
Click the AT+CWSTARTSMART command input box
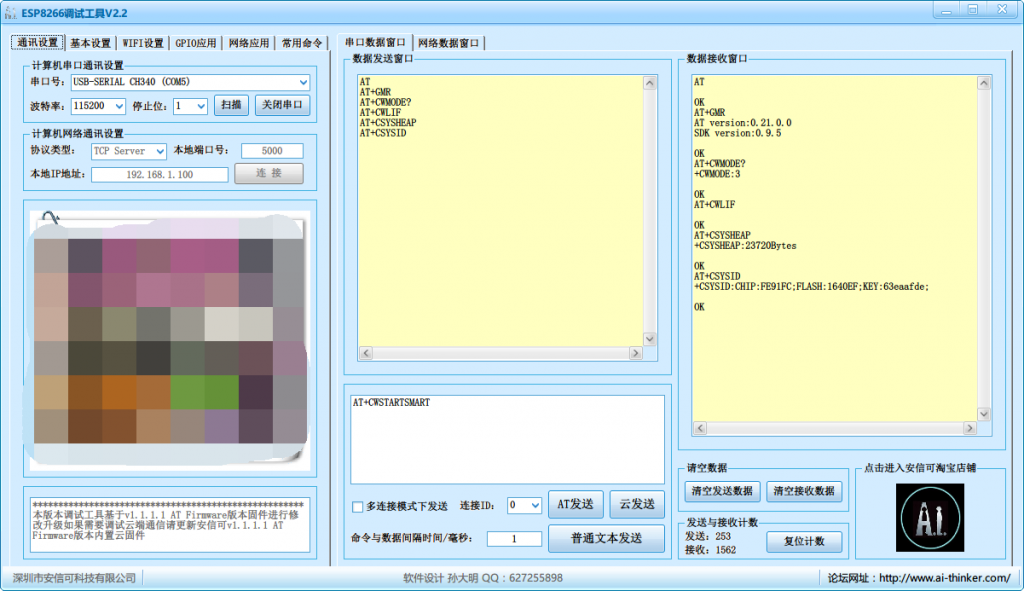pos(507,439)
